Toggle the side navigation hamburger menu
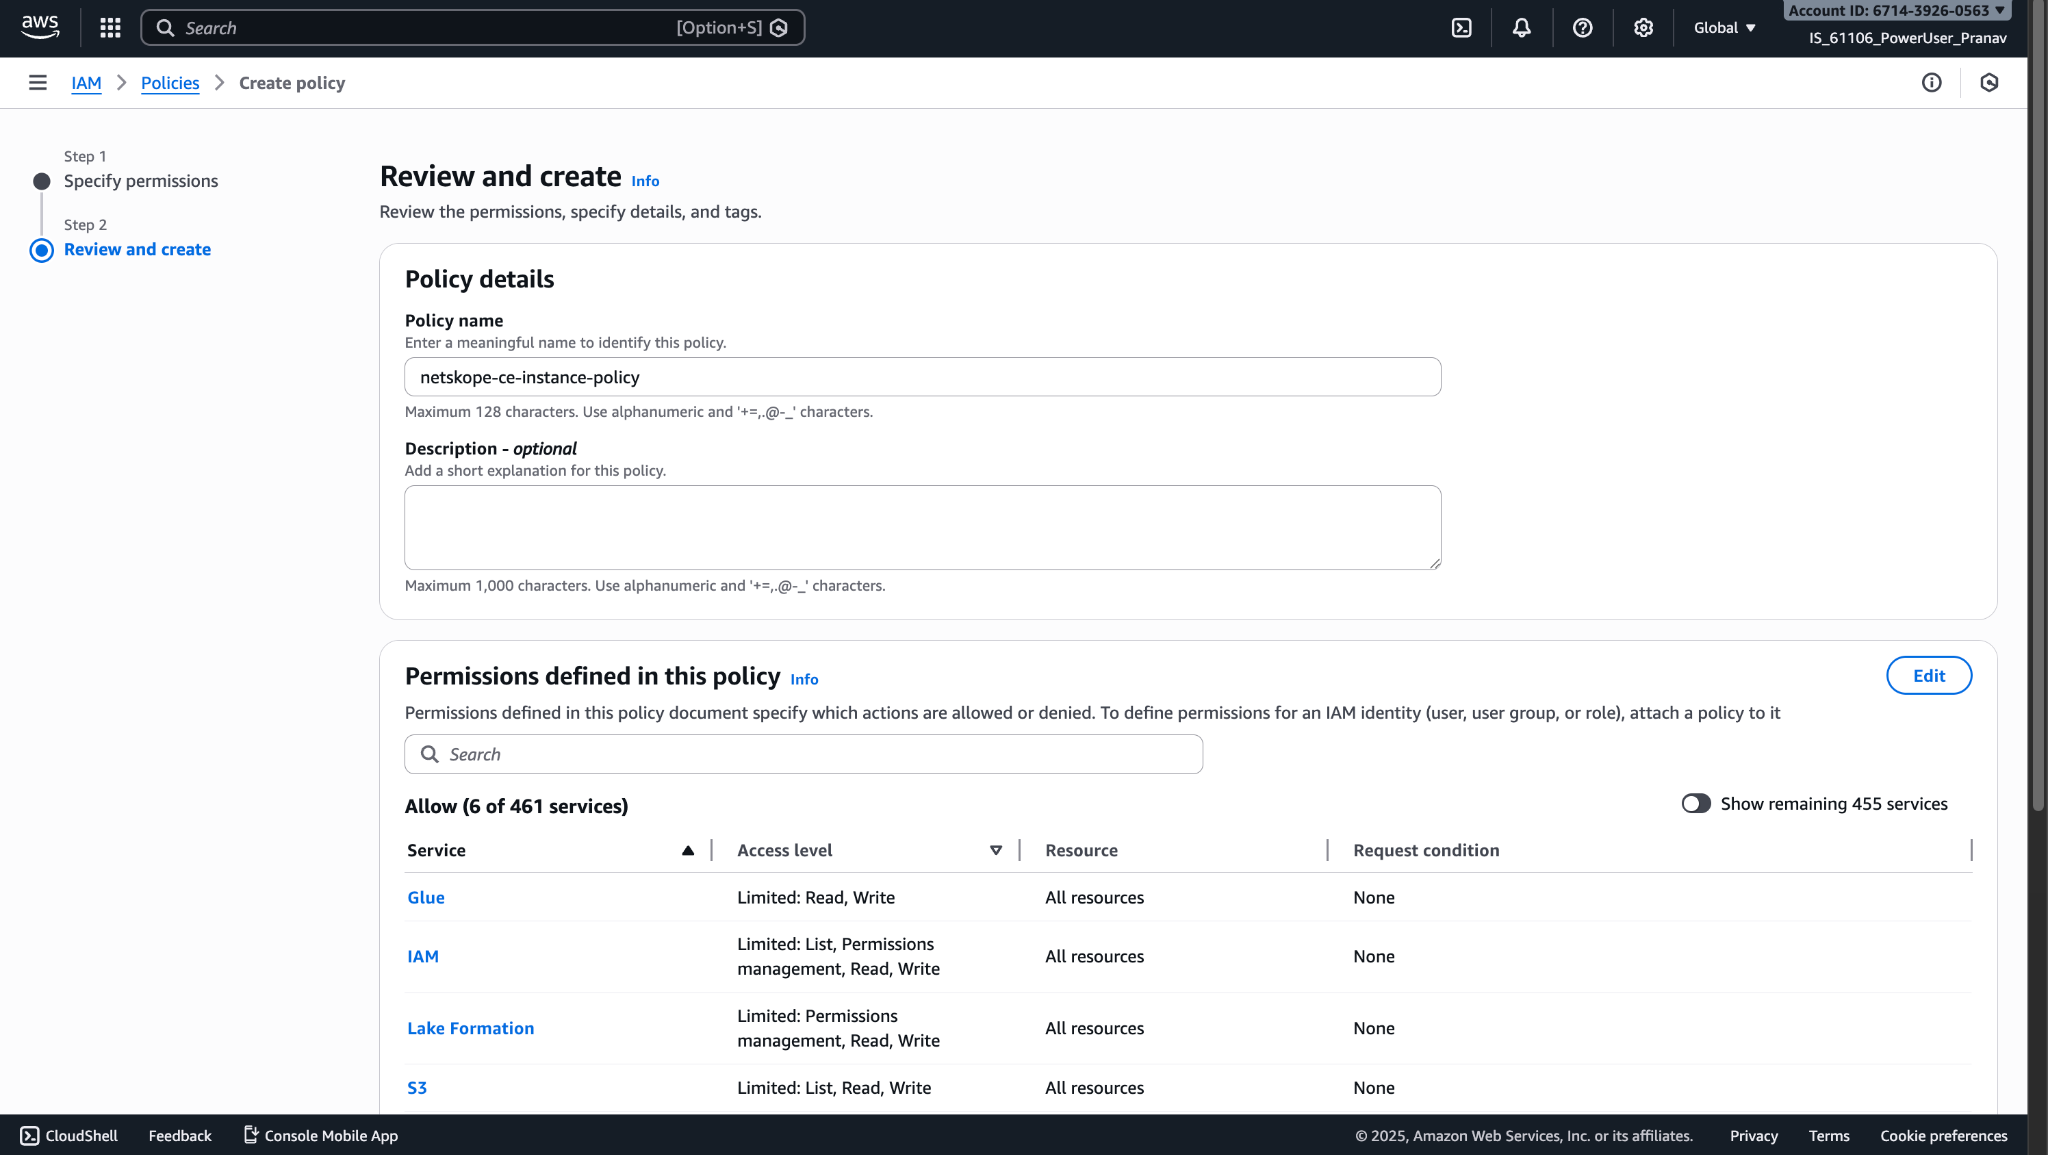Viewport: 2048px width, 1155px height. (38, 83)
